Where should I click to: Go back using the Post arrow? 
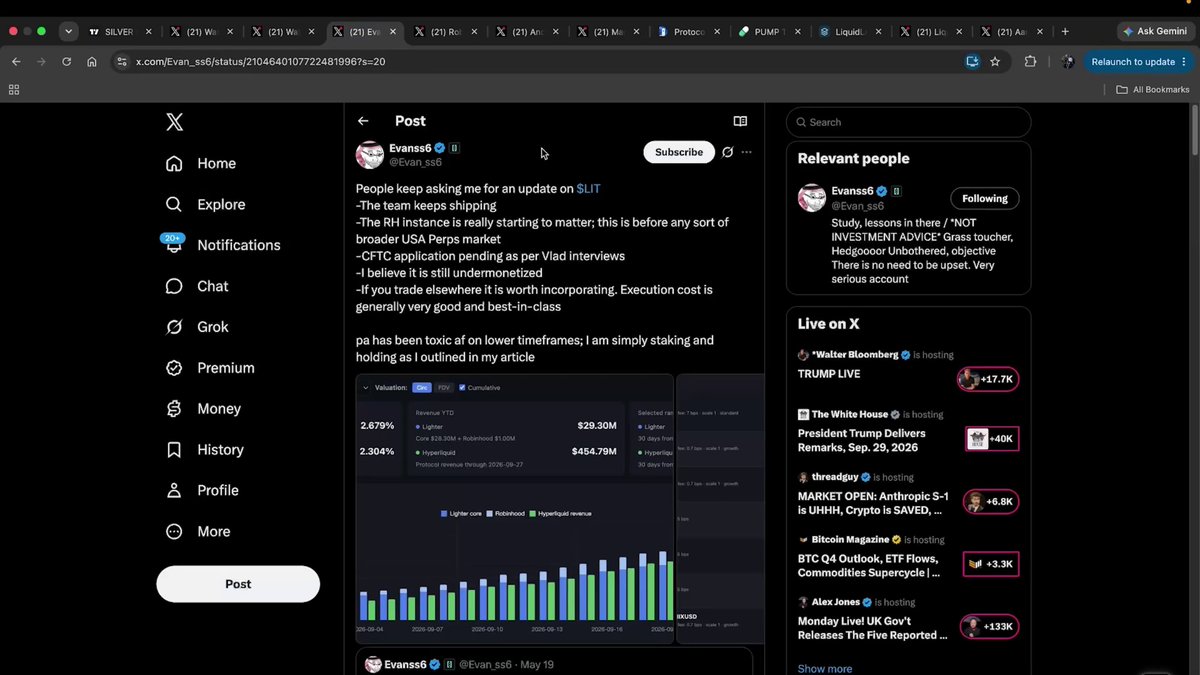click(x=363, y=121)
